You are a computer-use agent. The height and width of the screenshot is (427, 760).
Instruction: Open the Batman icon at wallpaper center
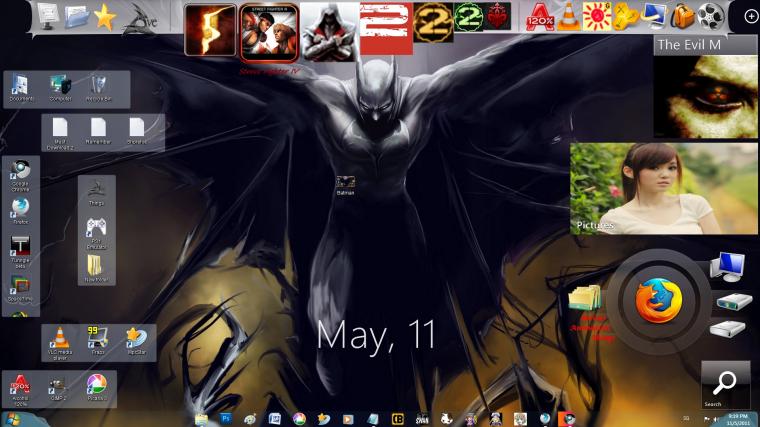[345, 186]
